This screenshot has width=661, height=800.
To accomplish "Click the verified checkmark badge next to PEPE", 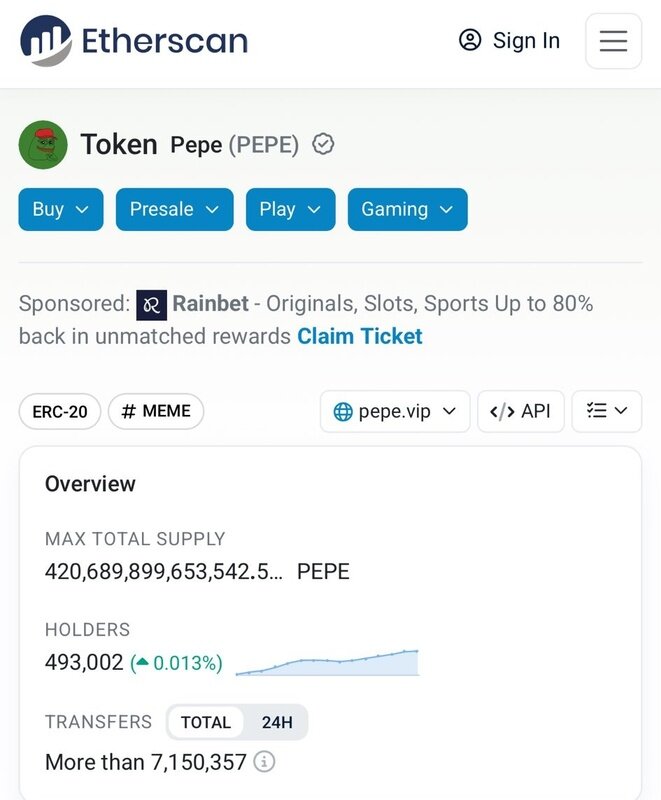I will [x=323, y=145].
